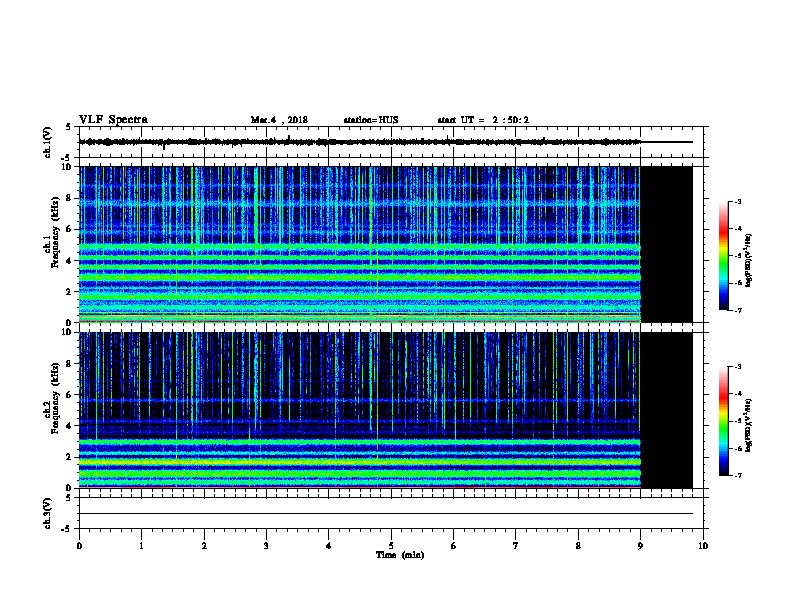The width and height of the screenshot is (792, 612).
Task: Click the "8" kHz tick on ch.2 frequency axis
Action: (x=69, y=364)
